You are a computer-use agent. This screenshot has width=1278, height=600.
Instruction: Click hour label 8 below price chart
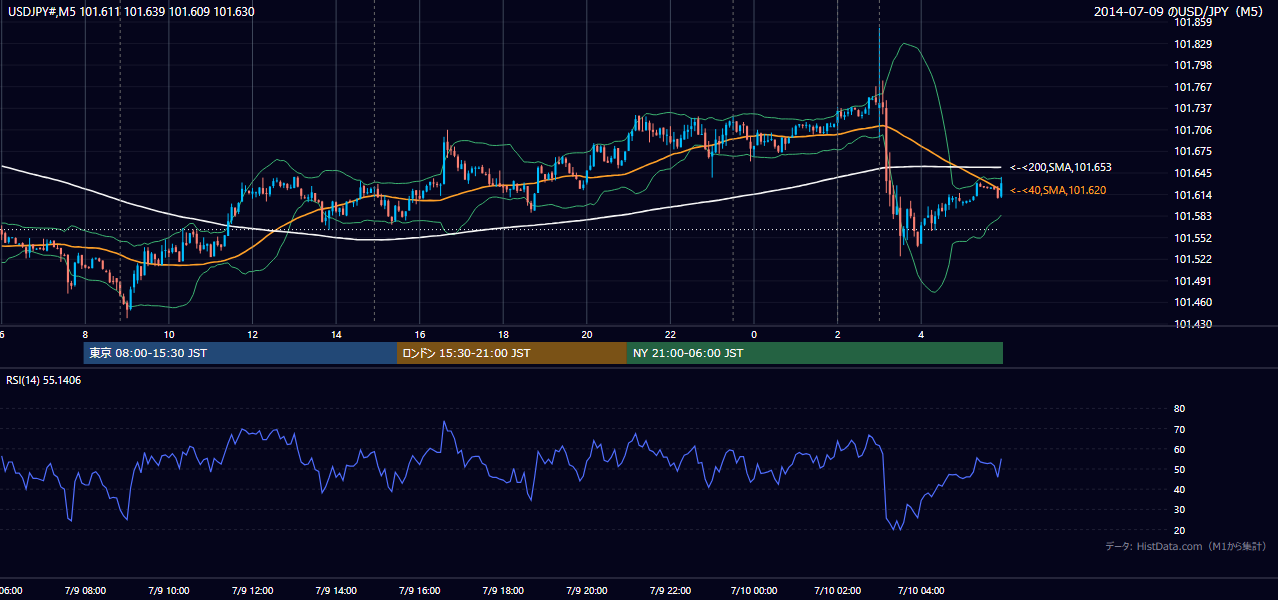coord(86,334)
